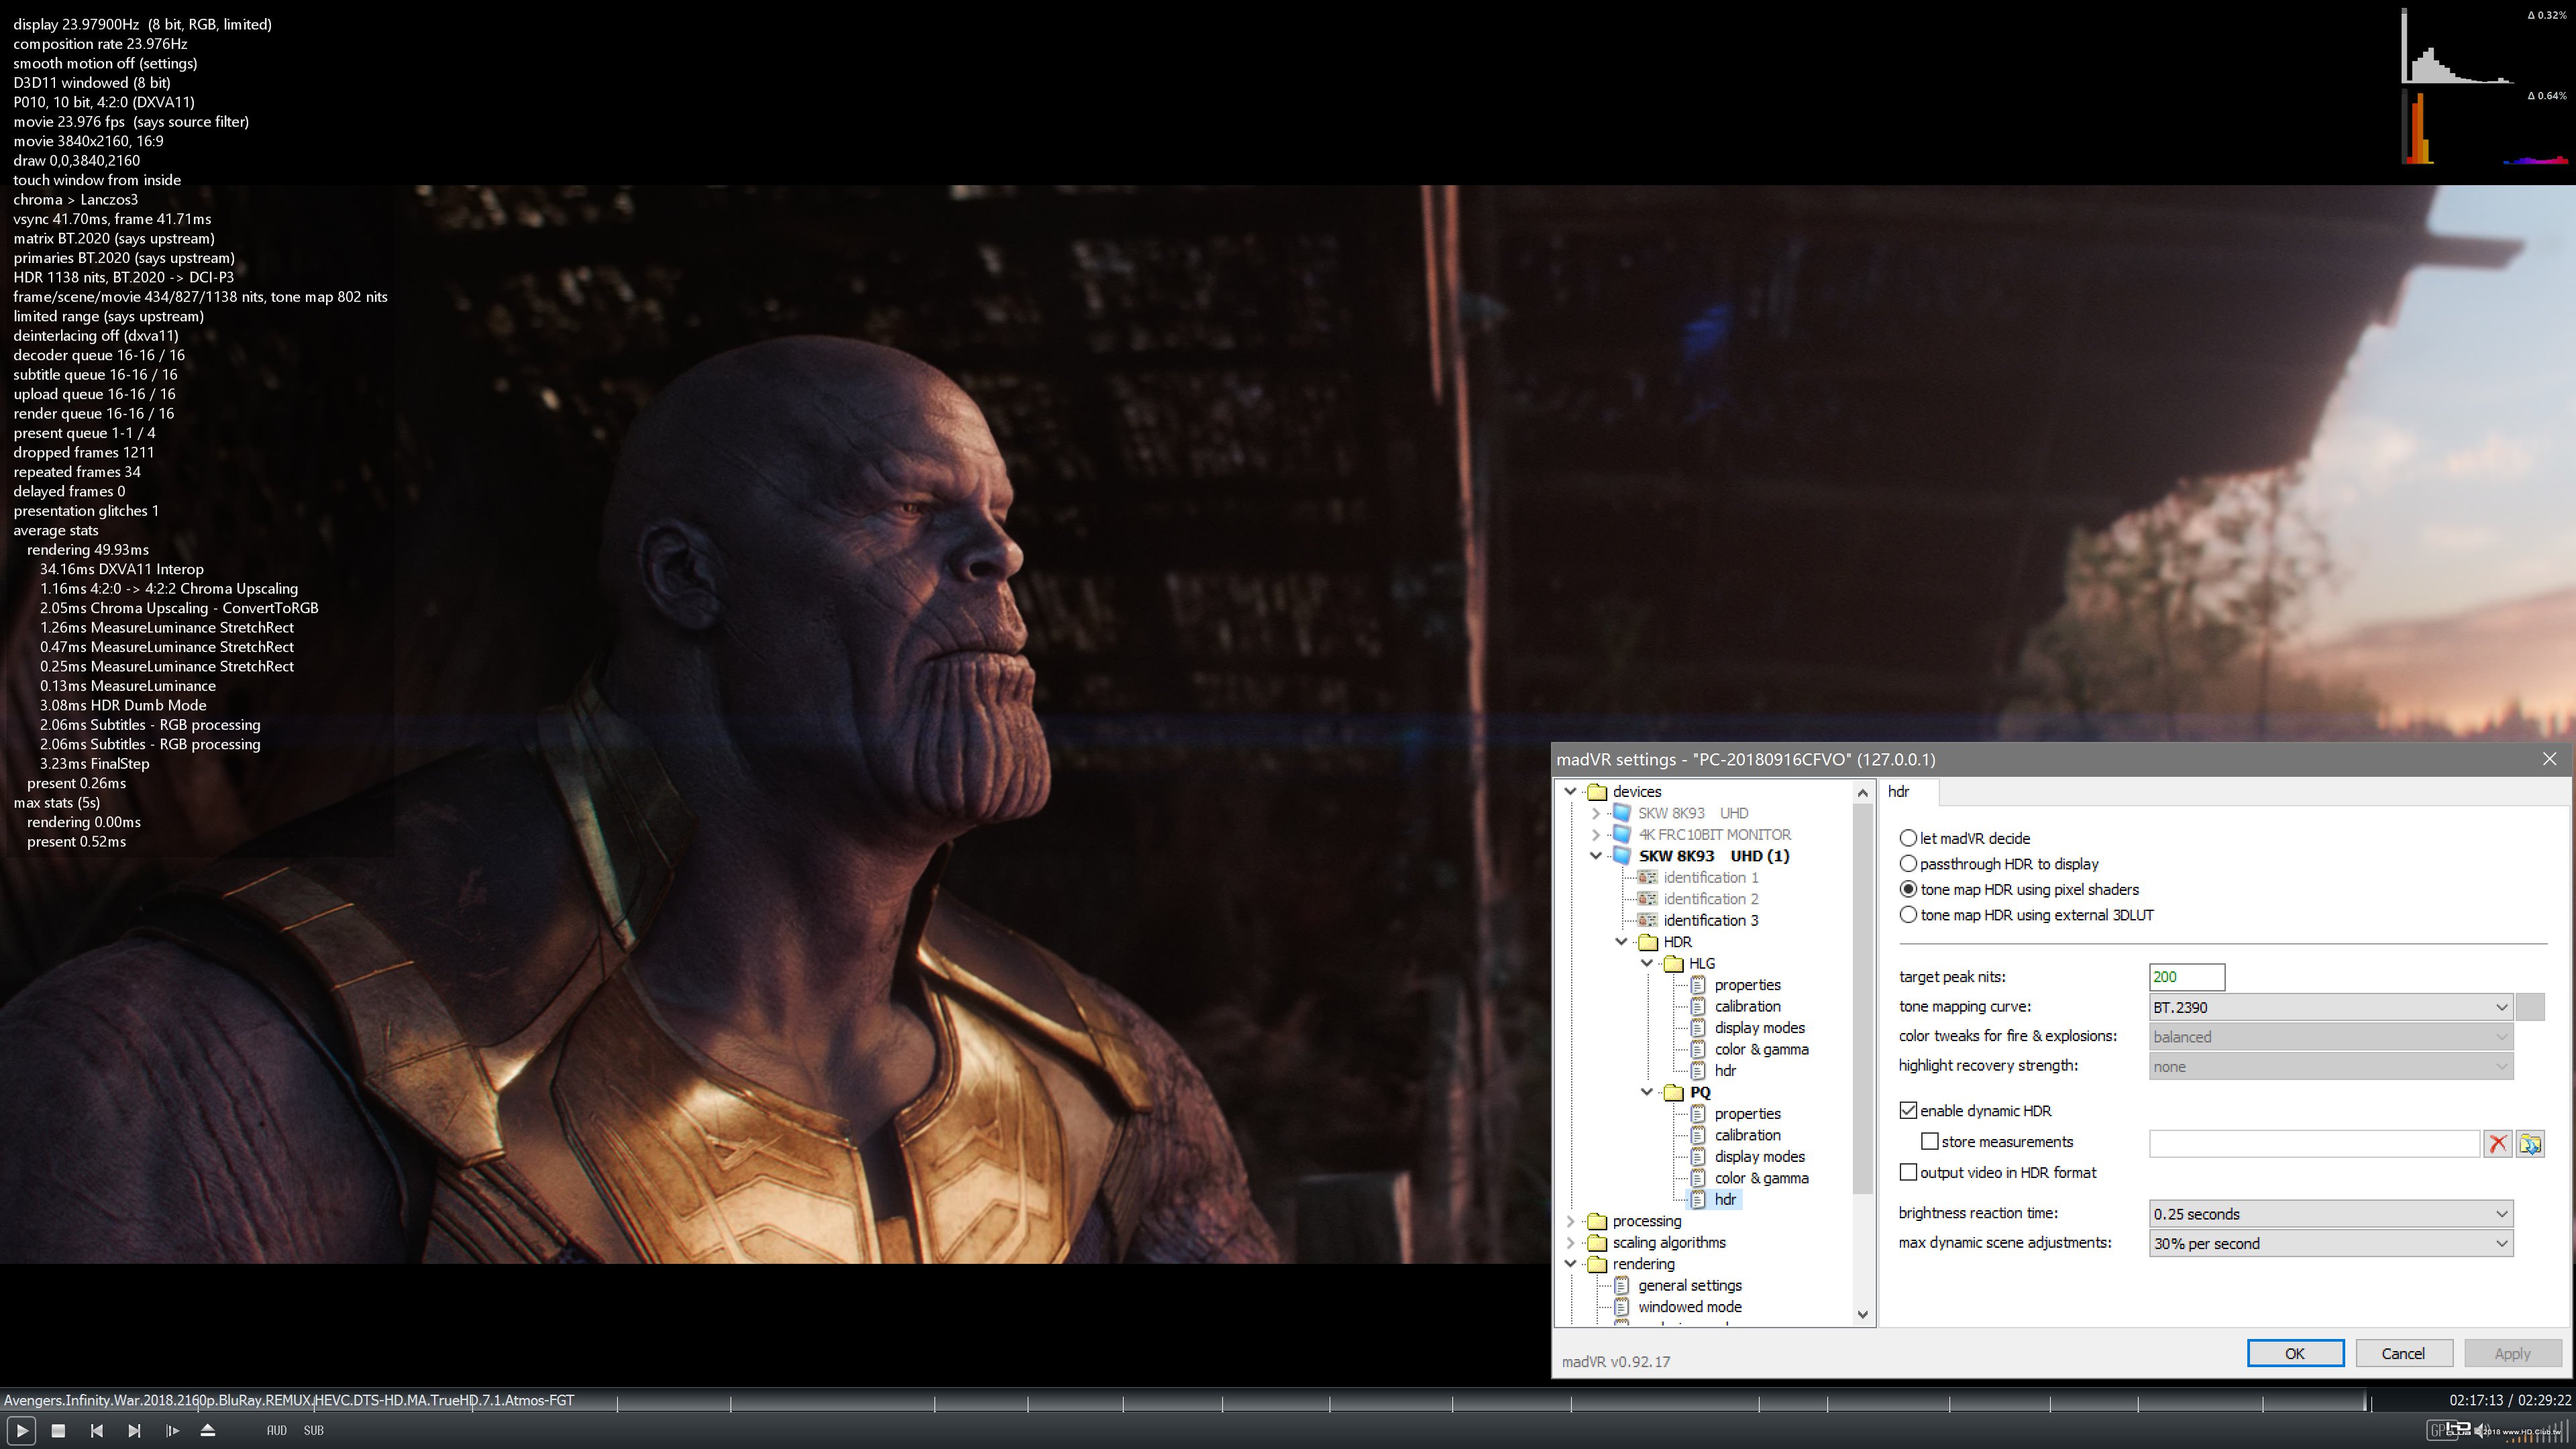Viewport: 2576px width, 1449px height.
Task: Check output video in HDR format
Action: tap(1908, 1172)
